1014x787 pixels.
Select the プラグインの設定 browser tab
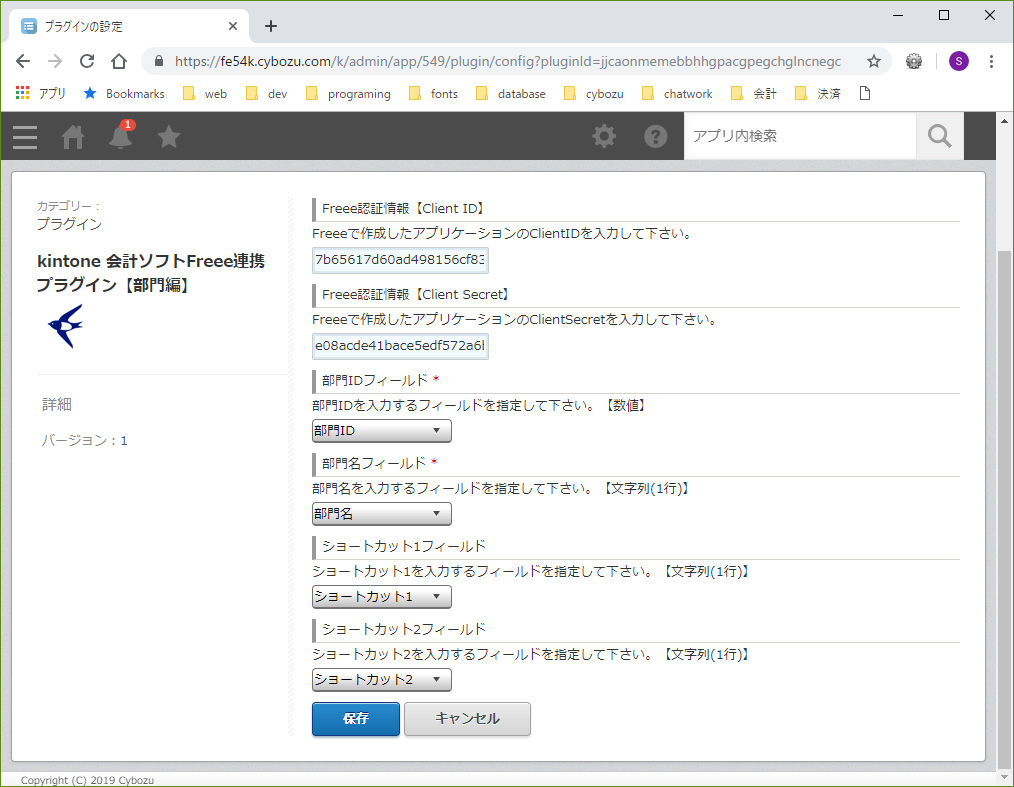pos(128,26)
